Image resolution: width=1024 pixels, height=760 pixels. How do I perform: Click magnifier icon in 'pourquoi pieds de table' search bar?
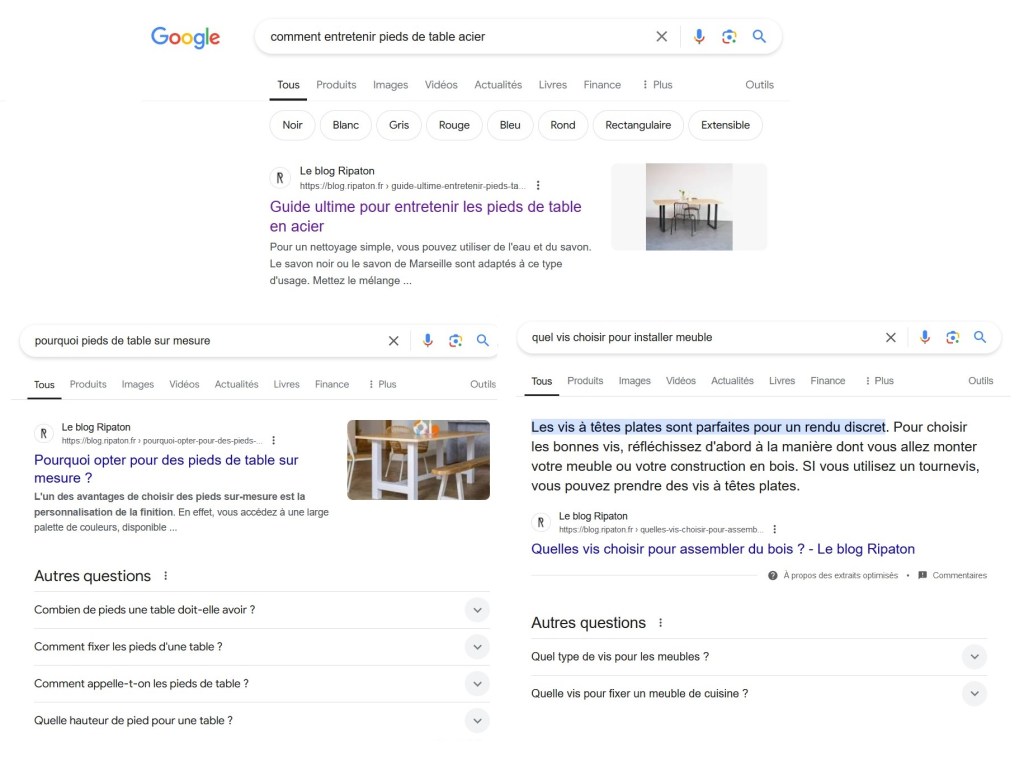(483, 341)
